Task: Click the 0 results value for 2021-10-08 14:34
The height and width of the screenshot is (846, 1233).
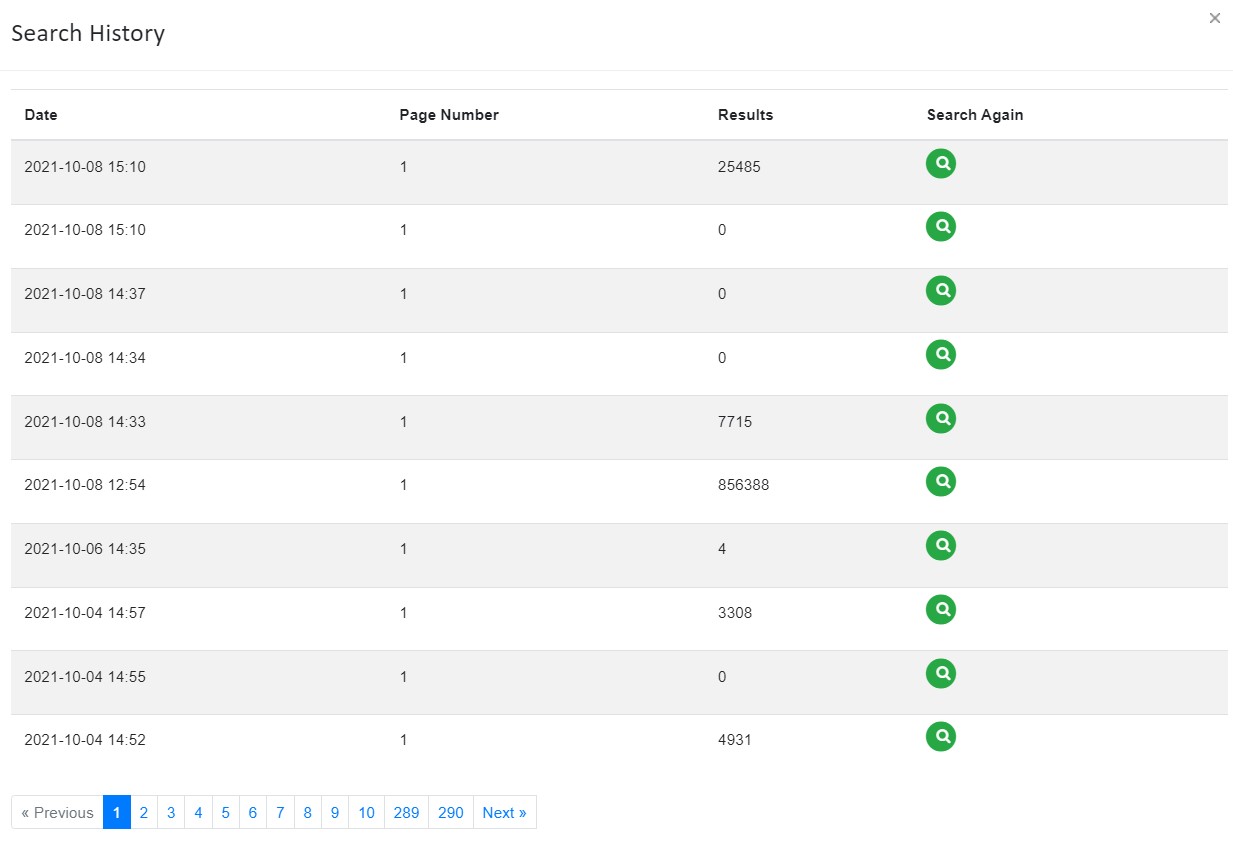Action: click(722, 358)
